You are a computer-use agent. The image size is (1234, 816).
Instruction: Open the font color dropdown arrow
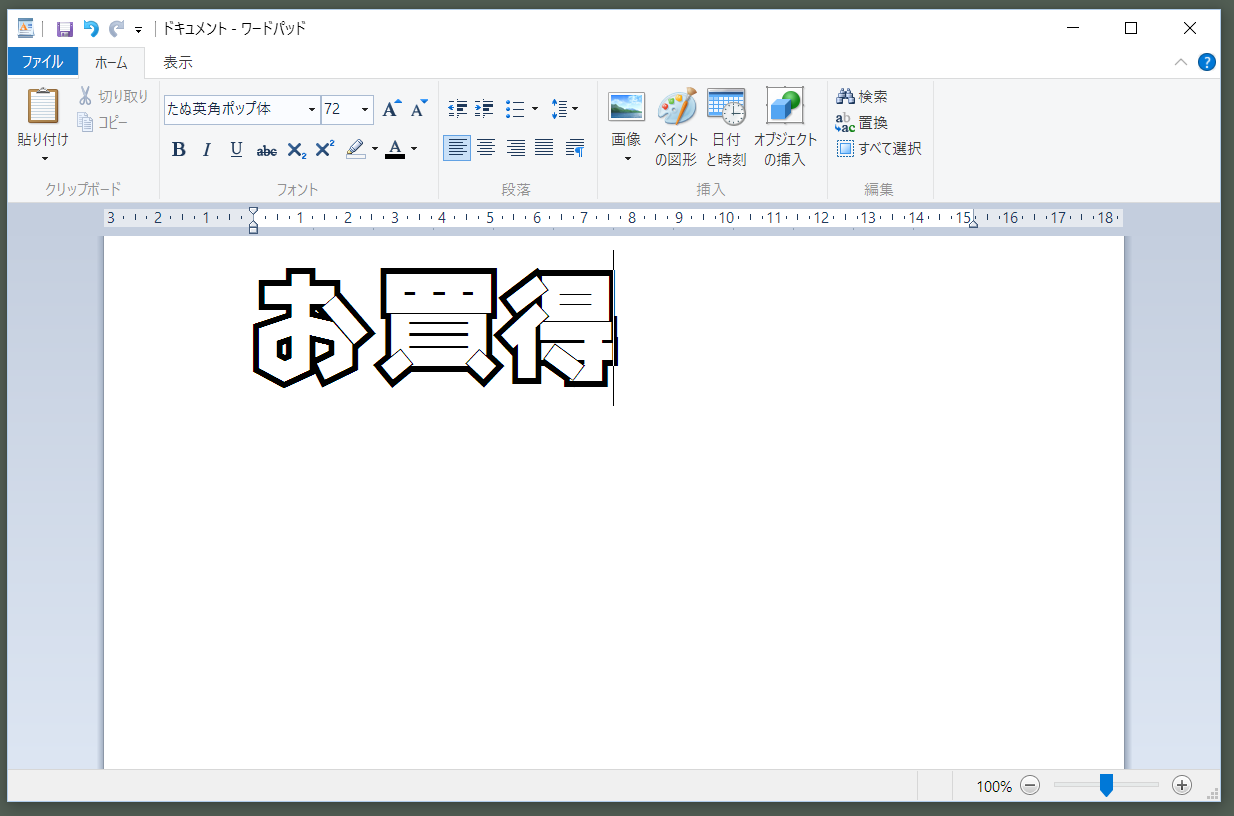click(x=414, y=149)
